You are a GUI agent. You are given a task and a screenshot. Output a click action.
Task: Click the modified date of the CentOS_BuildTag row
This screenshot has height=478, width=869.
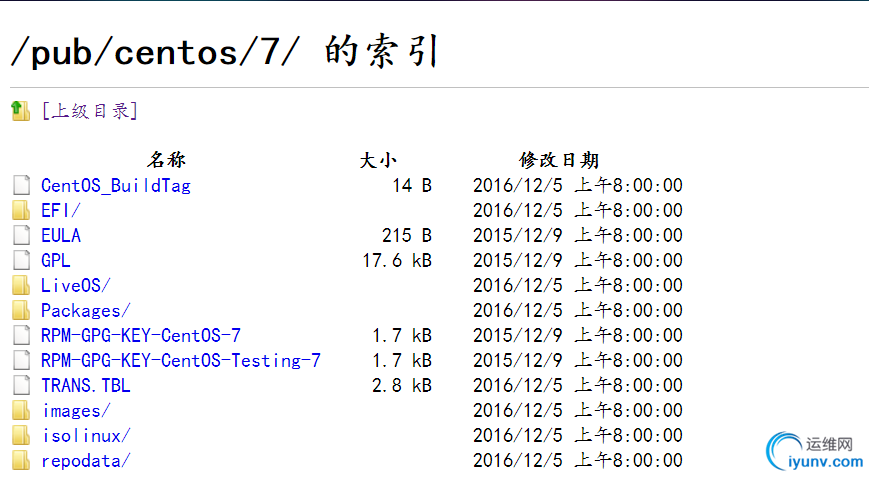577,186
